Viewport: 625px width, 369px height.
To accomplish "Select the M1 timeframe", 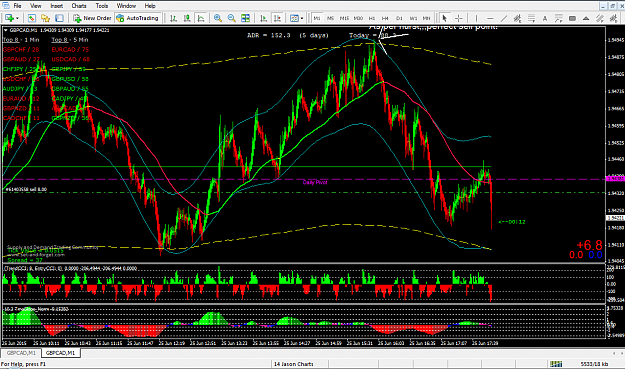I will (317, 18).
